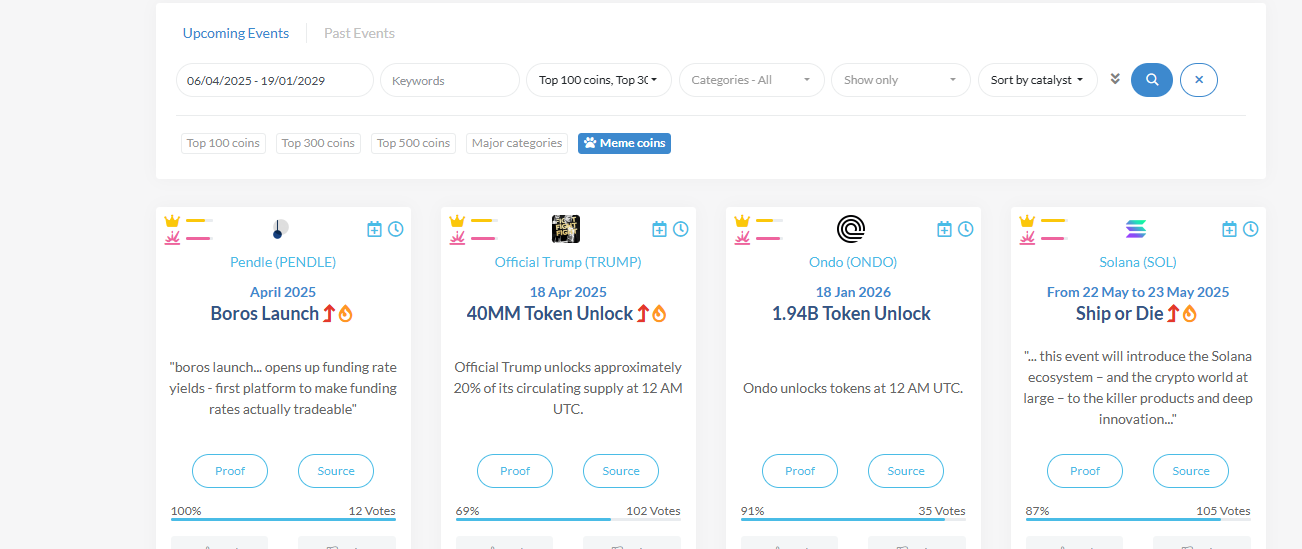Click Source button on Ondo card

906,471
